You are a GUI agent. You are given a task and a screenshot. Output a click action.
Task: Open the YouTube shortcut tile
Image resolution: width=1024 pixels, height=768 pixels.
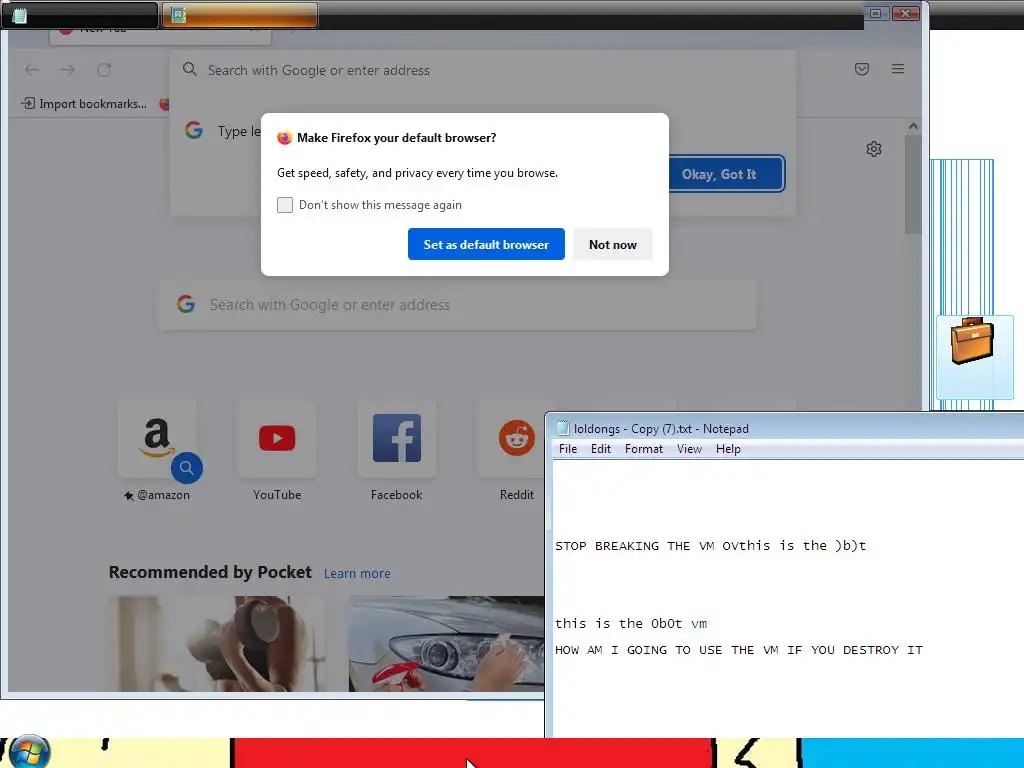click(277, 439)
